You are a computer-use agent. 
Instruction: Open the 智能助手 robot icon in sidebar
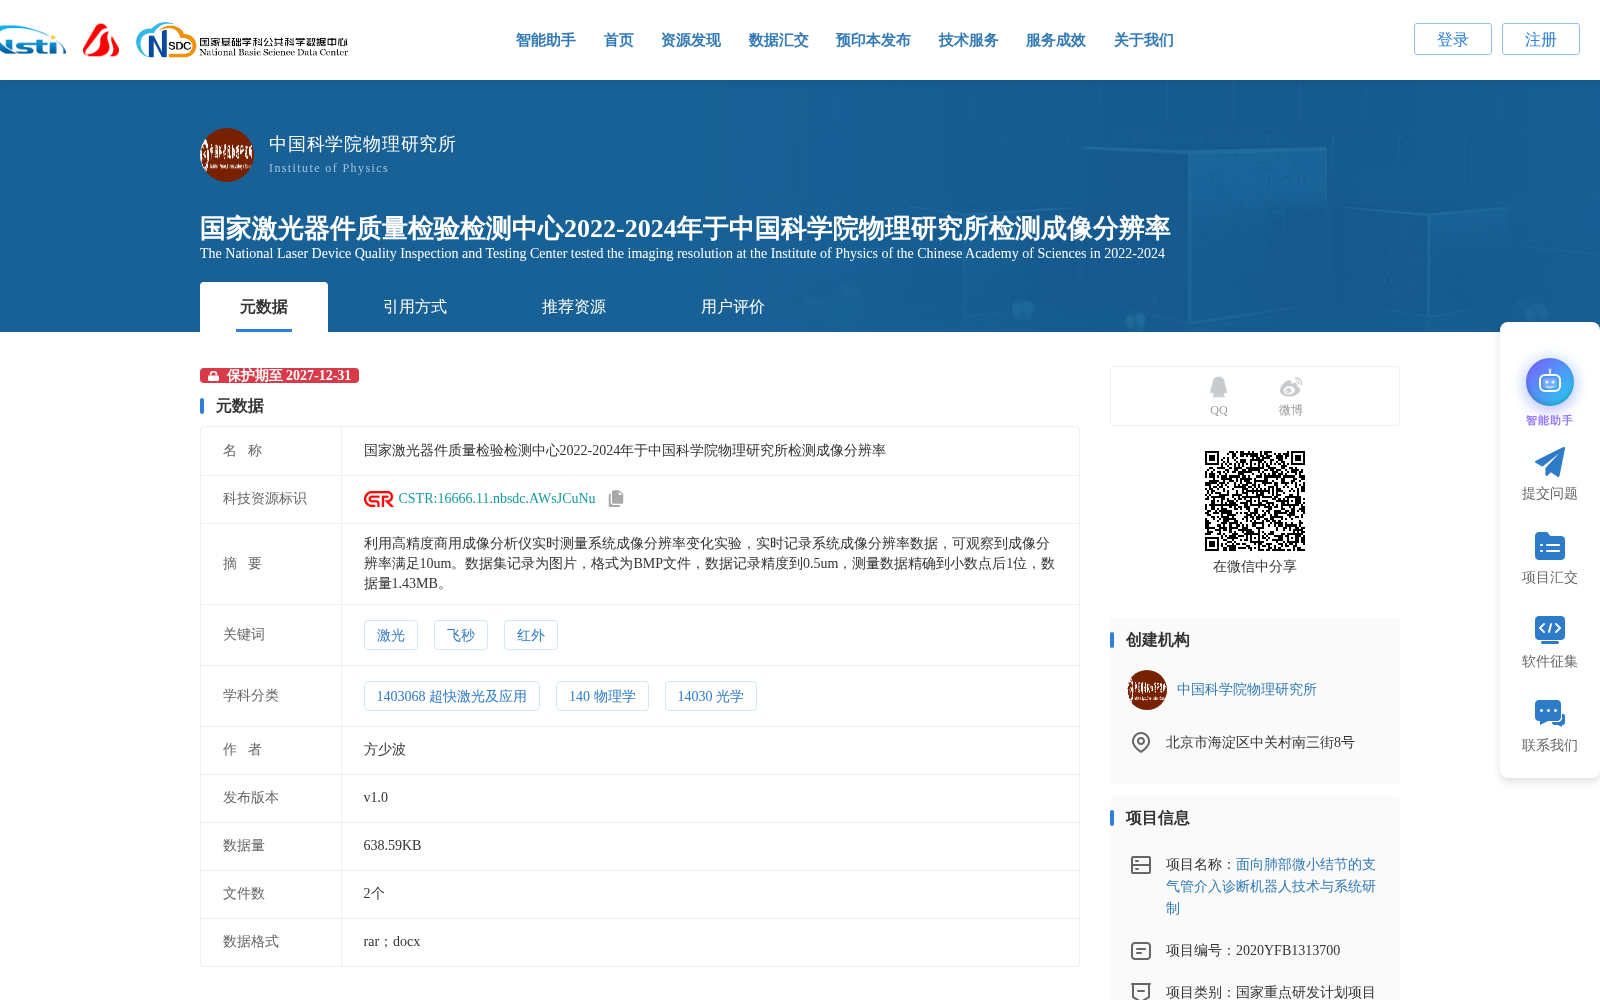(1550, 382)
